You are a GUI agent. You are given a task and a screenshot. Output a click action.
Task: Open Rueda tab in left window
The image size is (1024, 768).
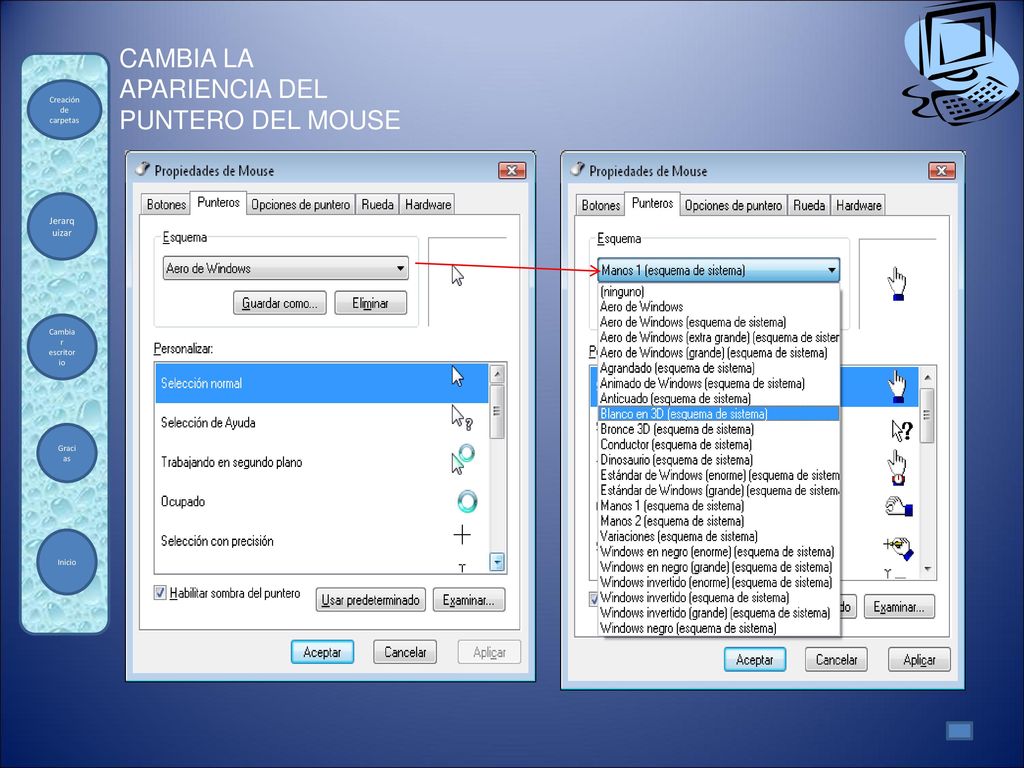[377, 204]
